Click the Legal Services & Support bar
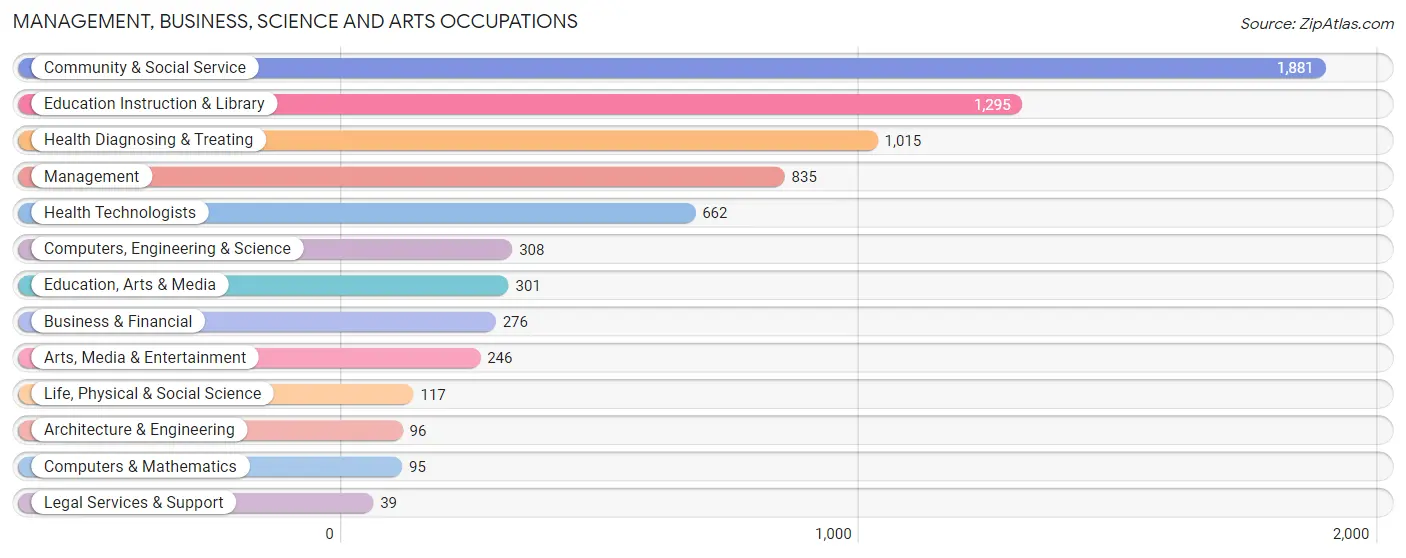 (x=194, y=503)
